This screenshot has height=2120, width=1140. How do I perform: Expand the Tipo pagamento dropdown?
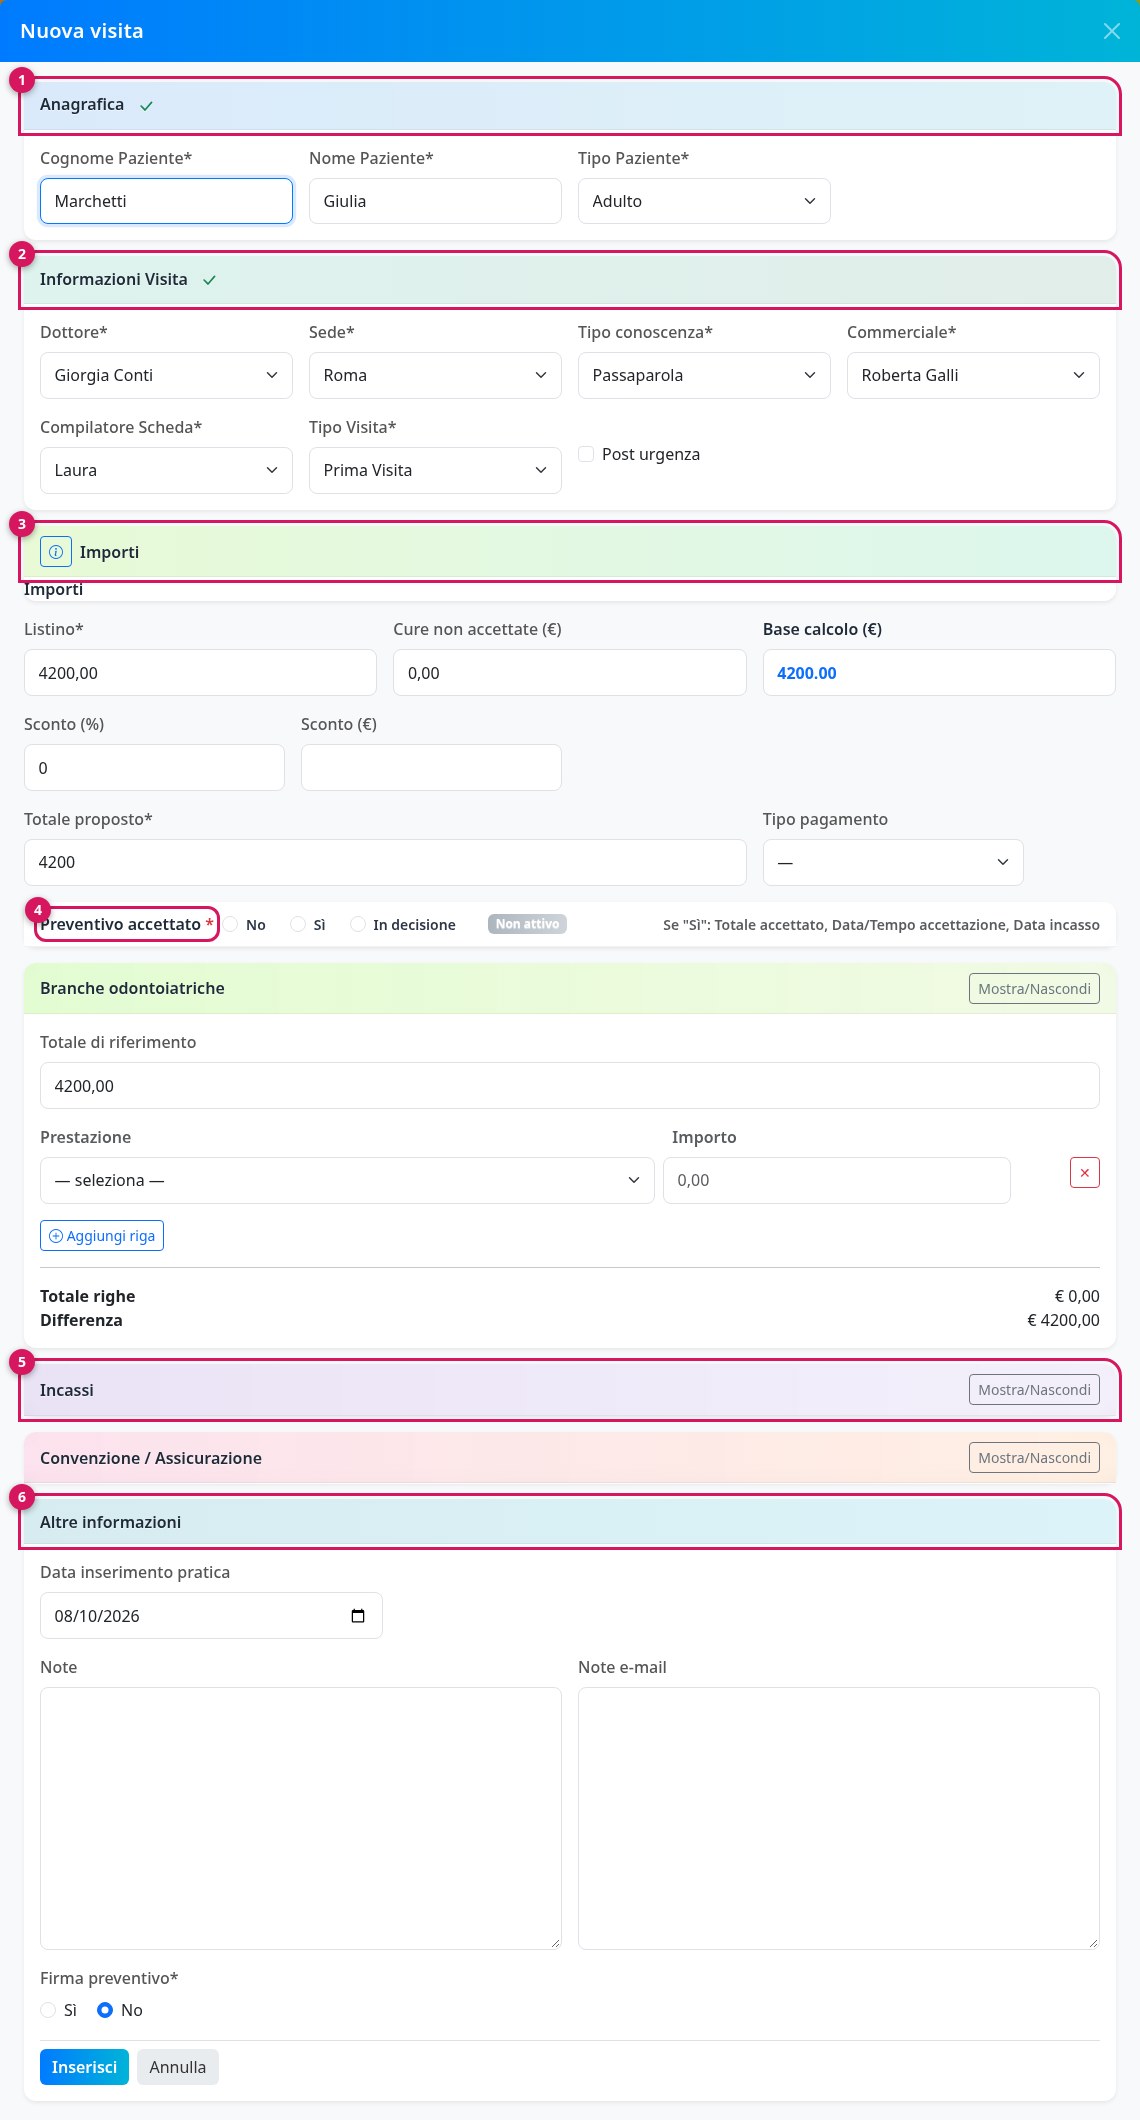[893, 862]
